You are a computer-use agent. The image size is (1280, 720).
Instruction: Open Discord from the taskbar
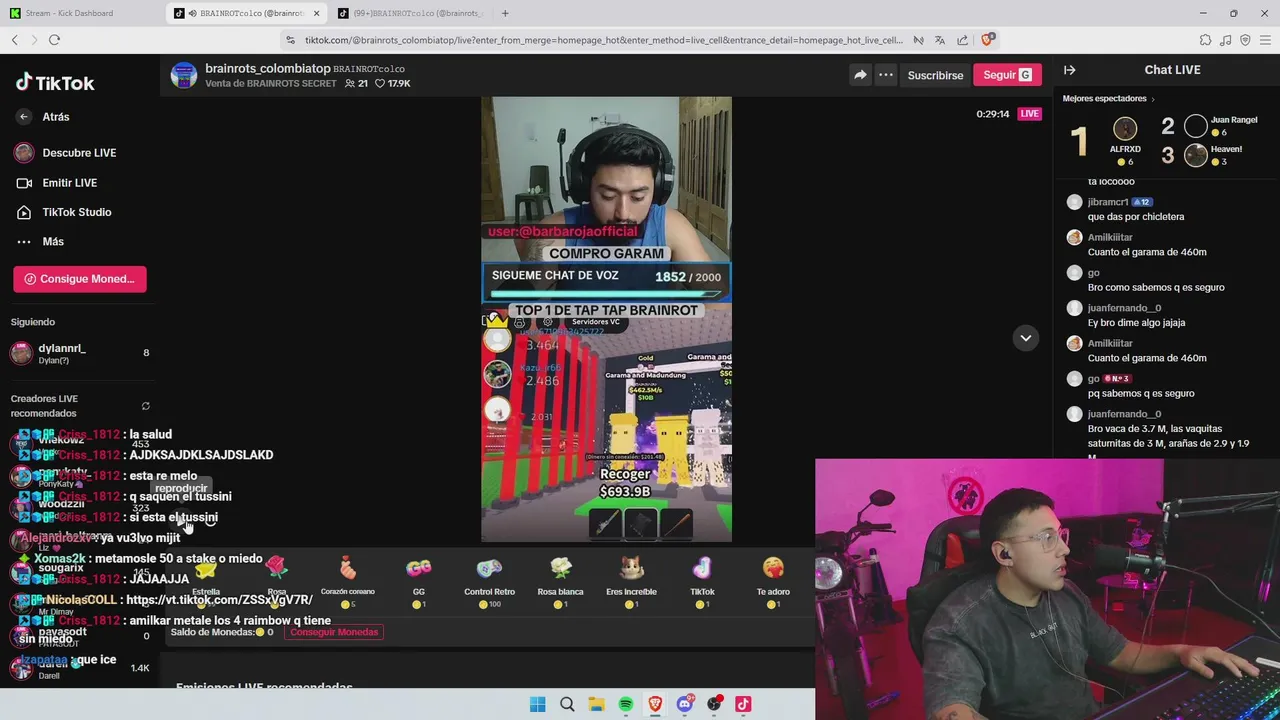(684, 704)
